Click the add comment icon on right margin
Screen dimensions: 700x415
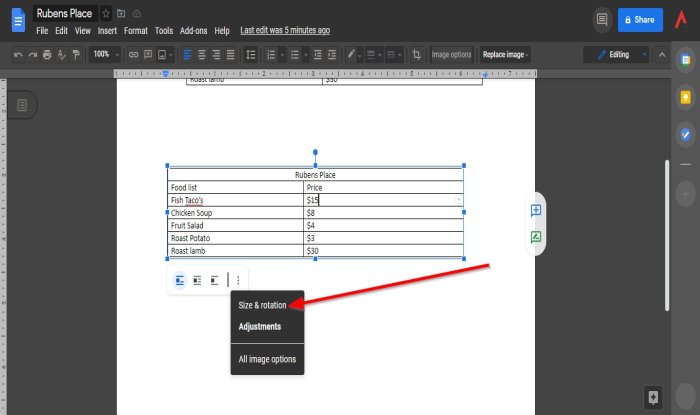536,210
